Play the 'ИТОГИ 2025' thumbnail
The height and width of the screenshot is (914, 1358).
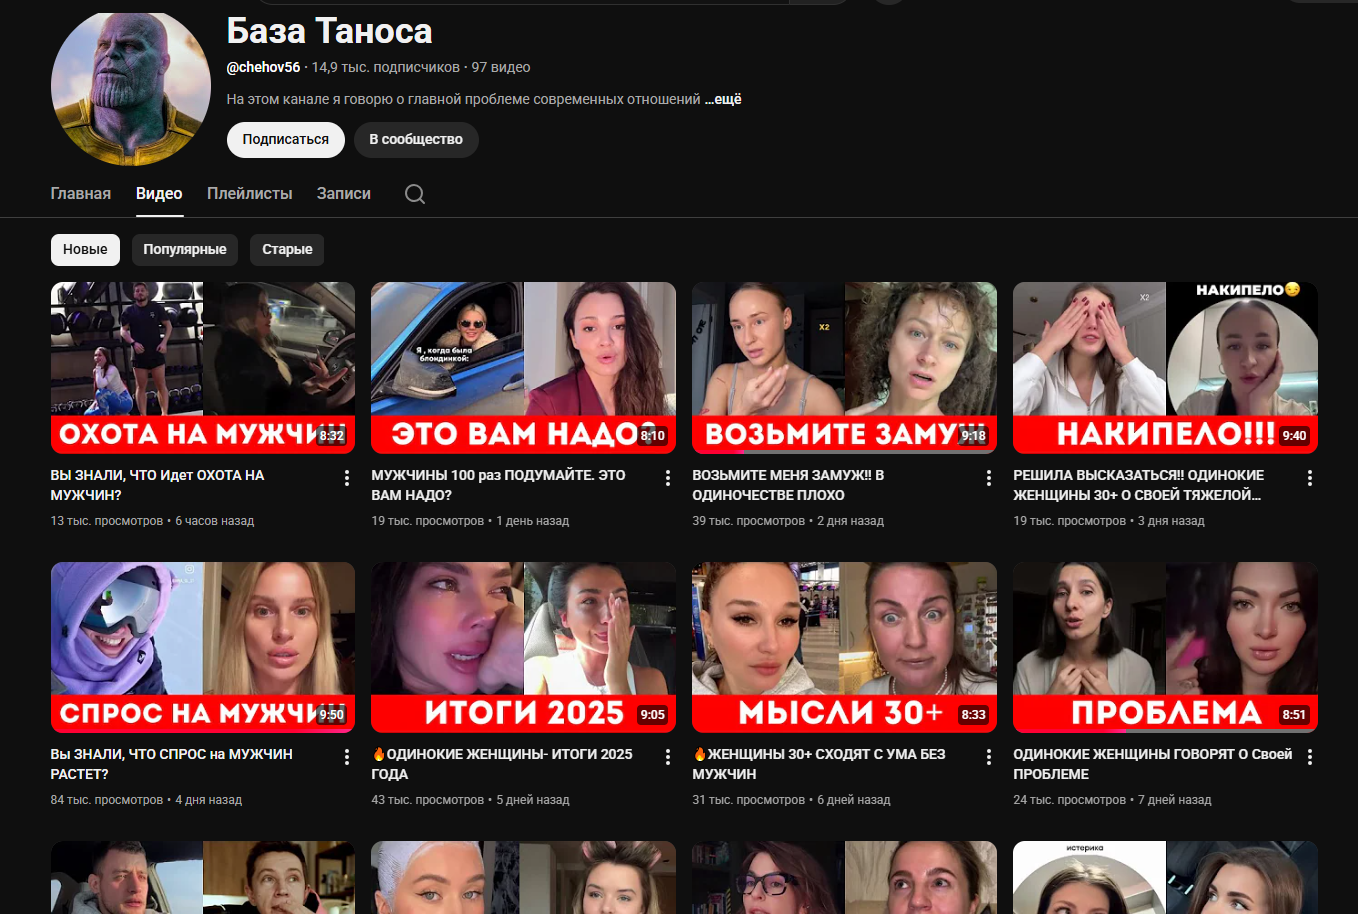tap(523, 647)
